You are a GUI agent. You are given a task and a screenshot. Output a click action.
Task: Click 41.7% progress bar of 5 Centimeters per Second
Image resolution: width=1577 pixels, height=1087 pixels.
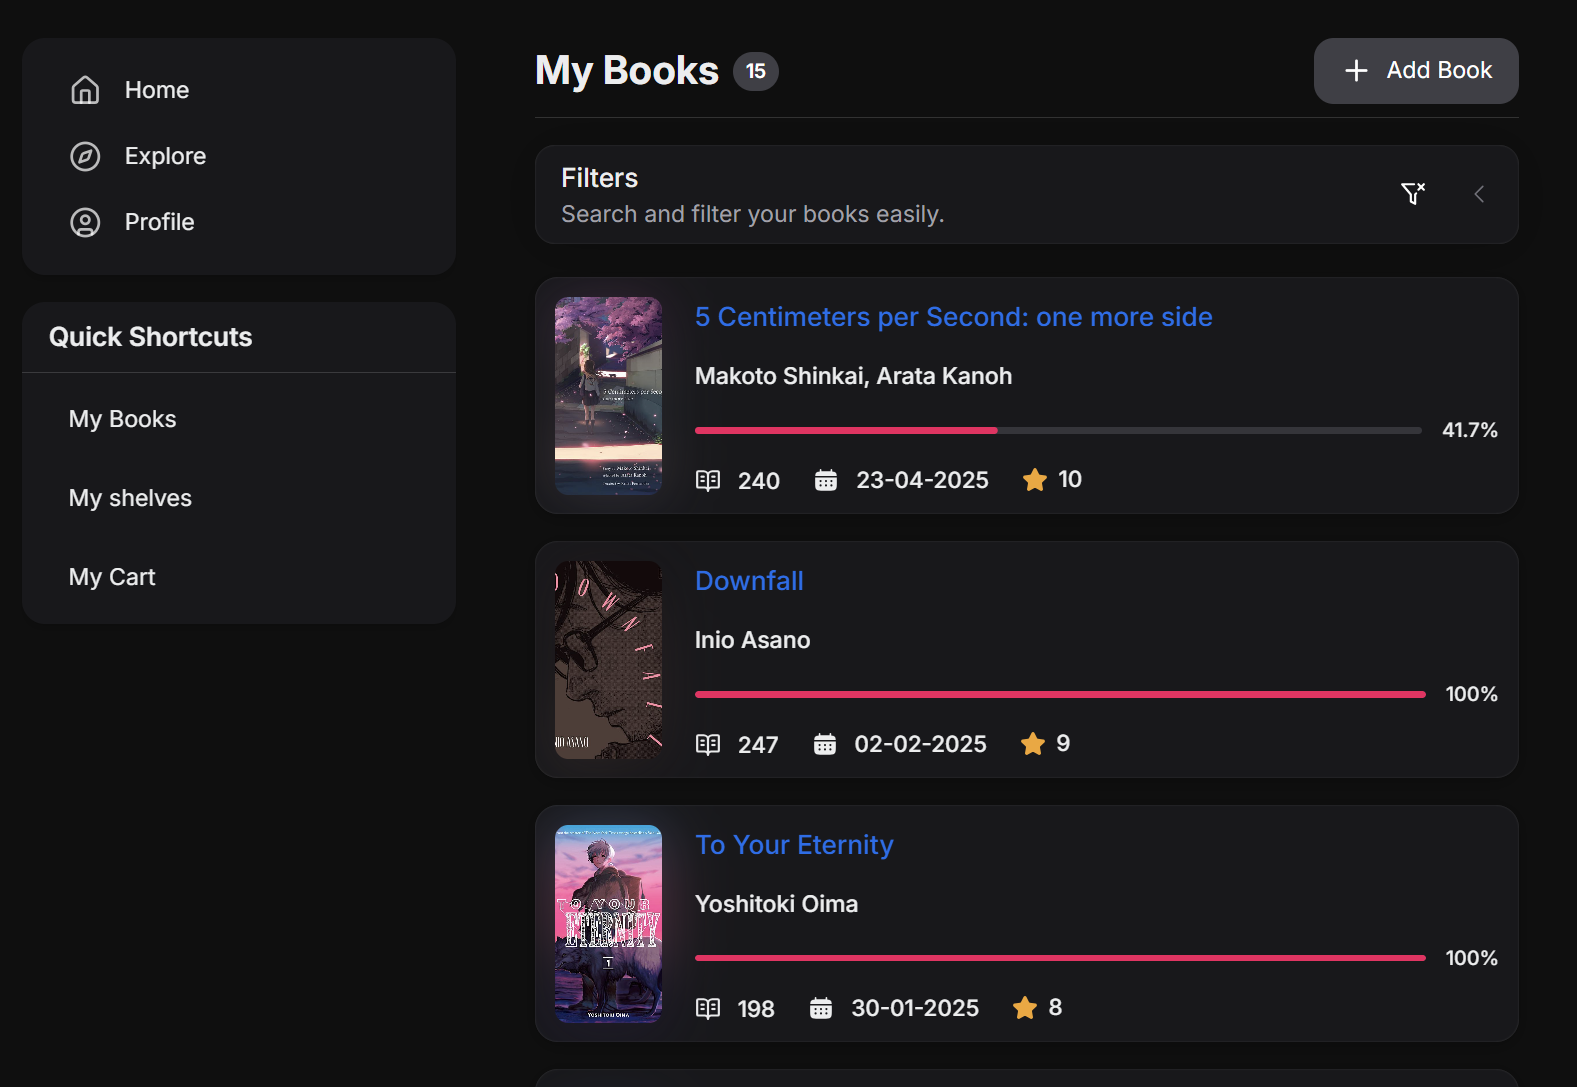click(1058, 430)
